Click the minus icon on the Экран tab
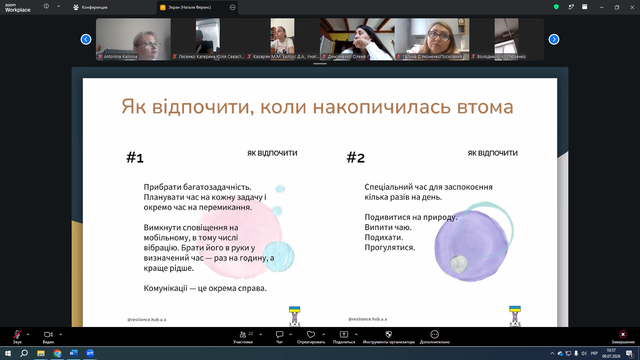Image resolution: width=640 pixels, height=360 pixels. tap(233, 7)
